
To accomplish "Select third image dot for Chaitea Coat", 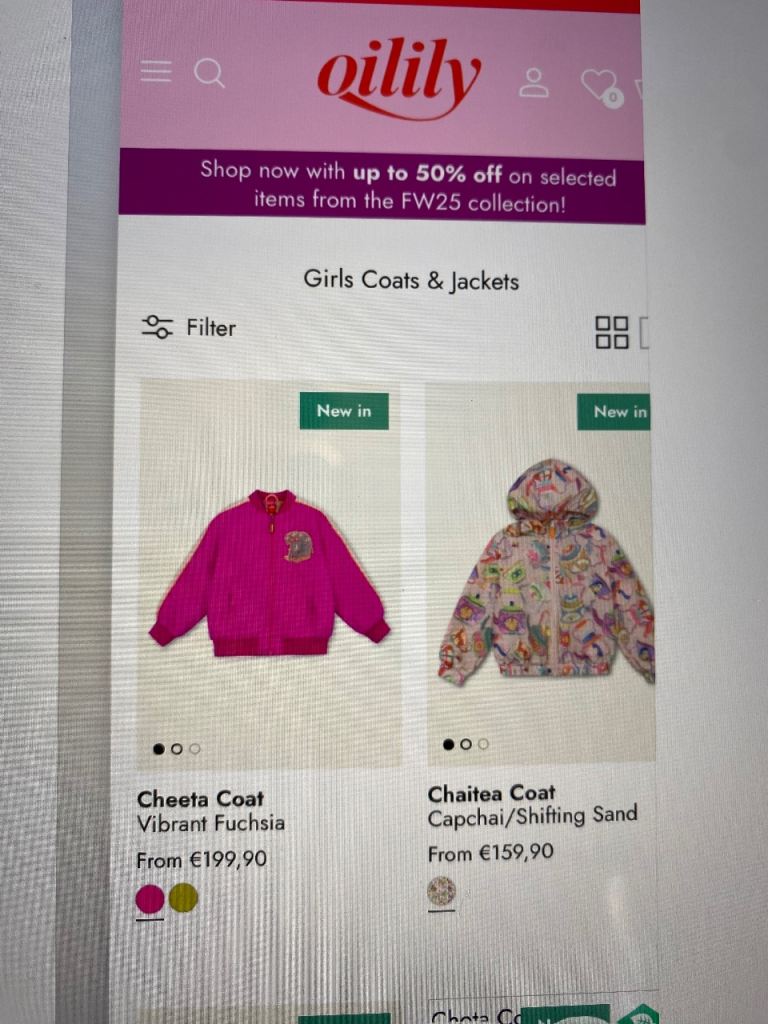I will (x=483, y=744).
